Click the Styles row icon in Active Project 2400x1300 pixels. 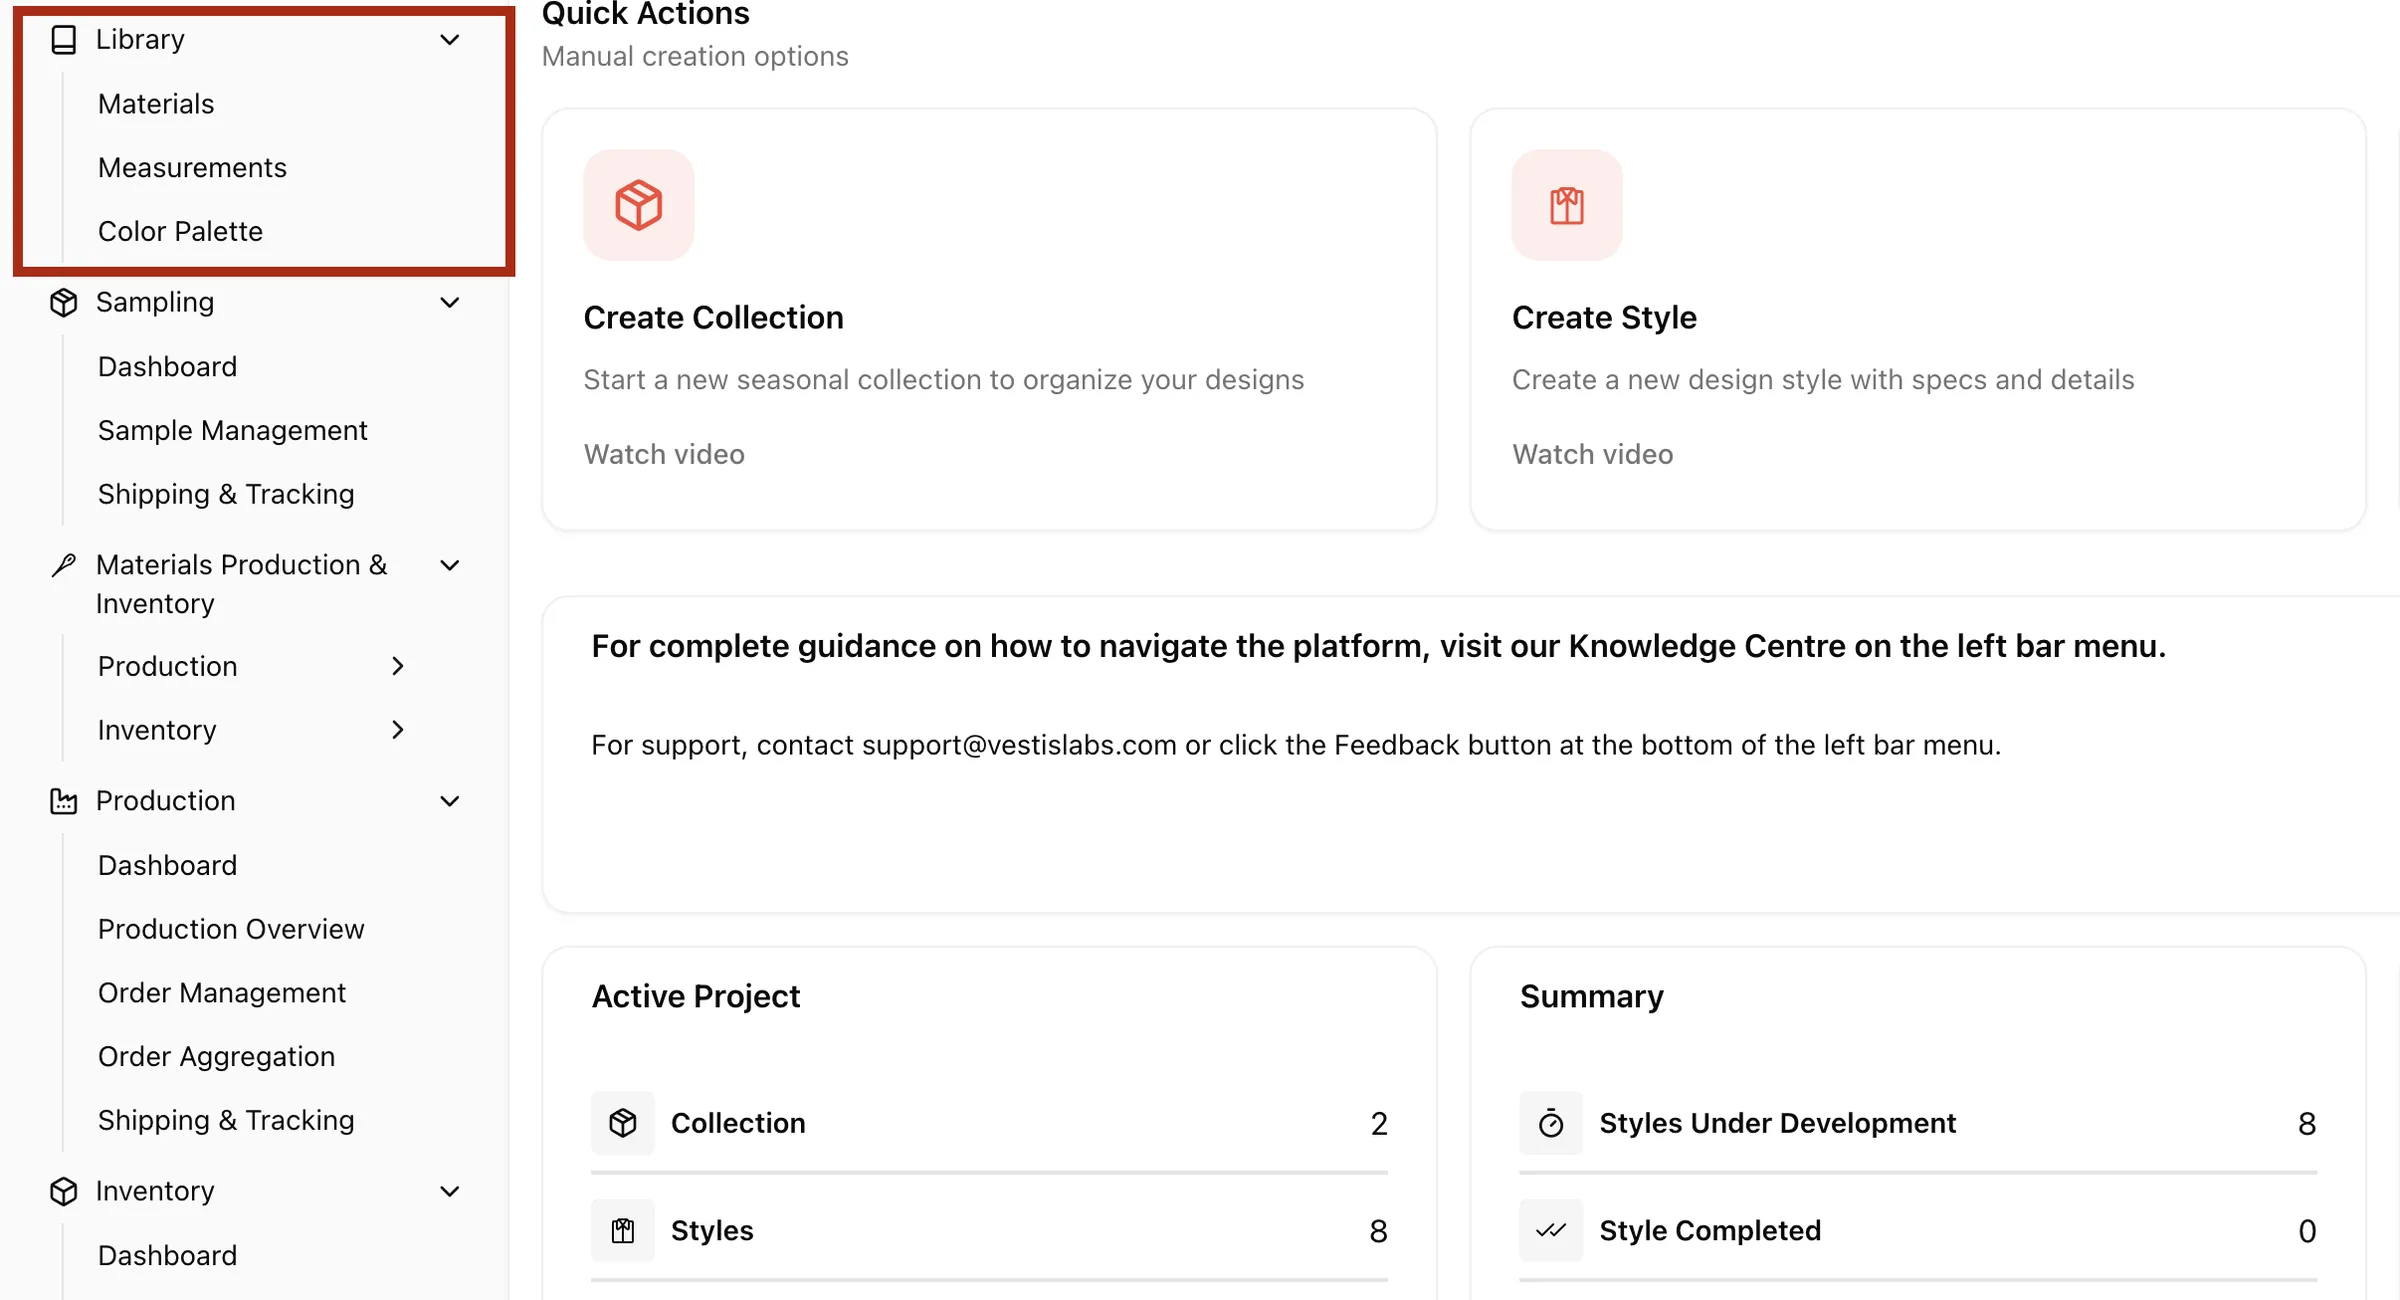pos(623,1230)
